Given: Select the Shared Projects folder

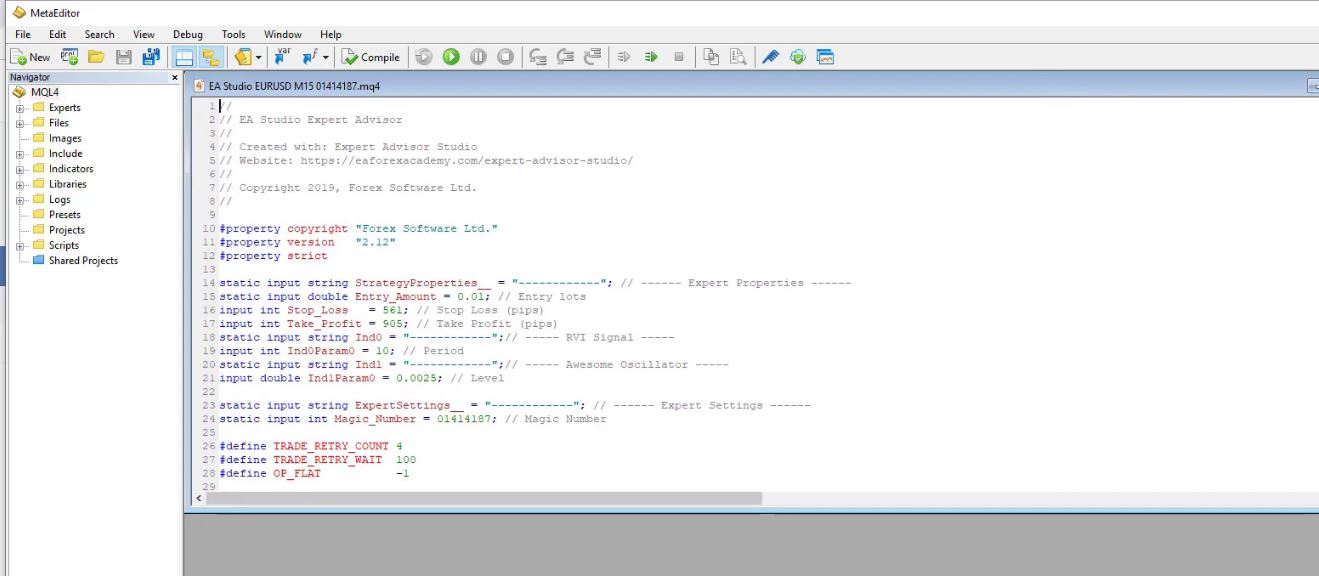Looking at the screenshot, I should (x=83, y=261).
